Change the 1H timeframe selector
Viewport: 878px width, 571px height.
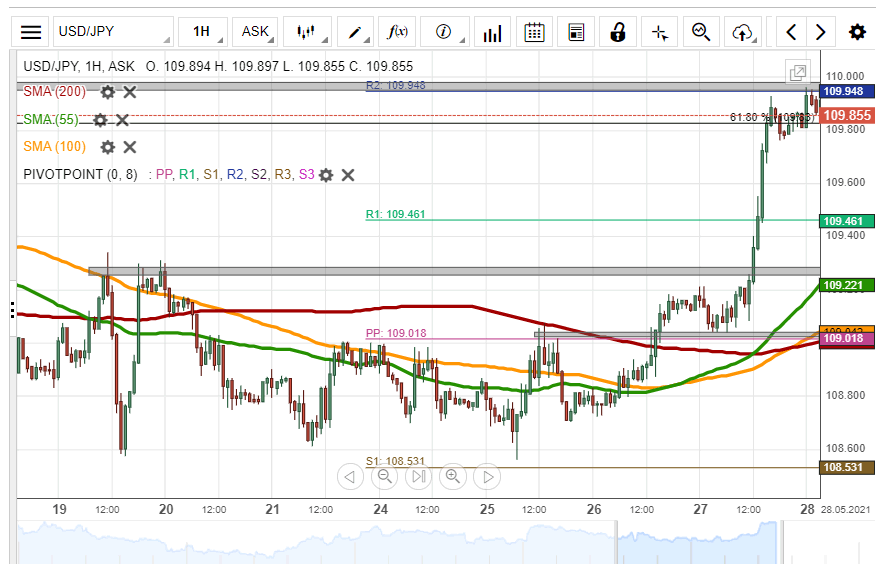click(x=202, y=32)
